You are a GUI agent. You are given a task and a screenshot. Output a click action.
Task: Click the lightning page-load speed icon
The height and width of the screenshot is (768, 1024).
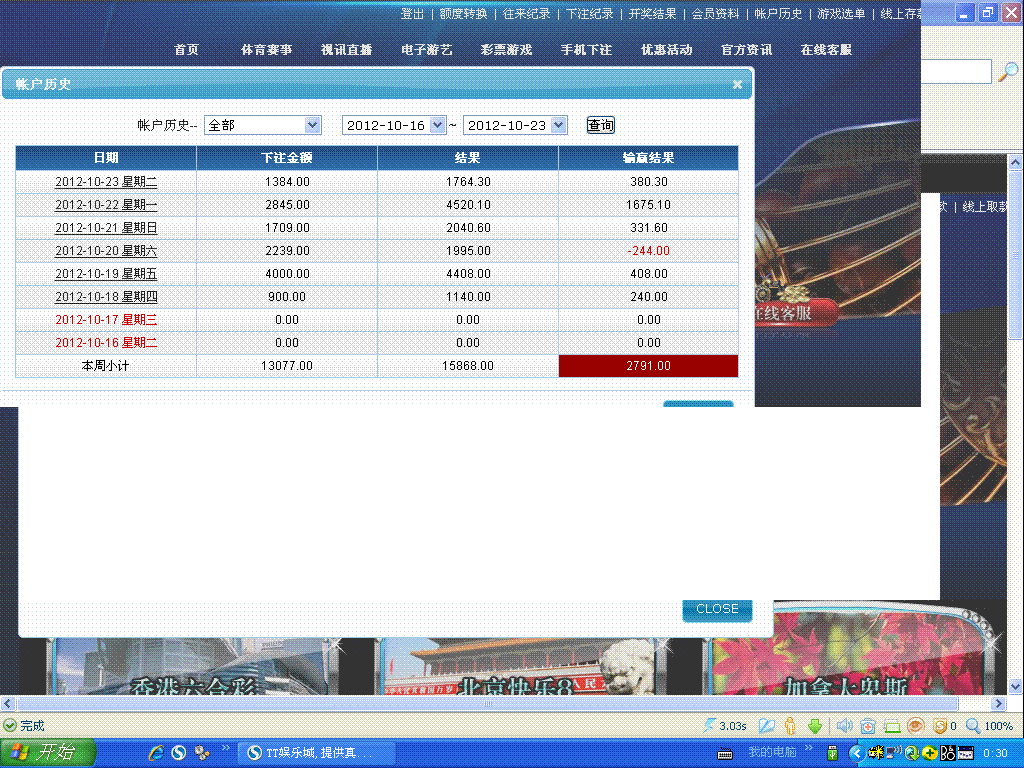[x=707, y=725]
